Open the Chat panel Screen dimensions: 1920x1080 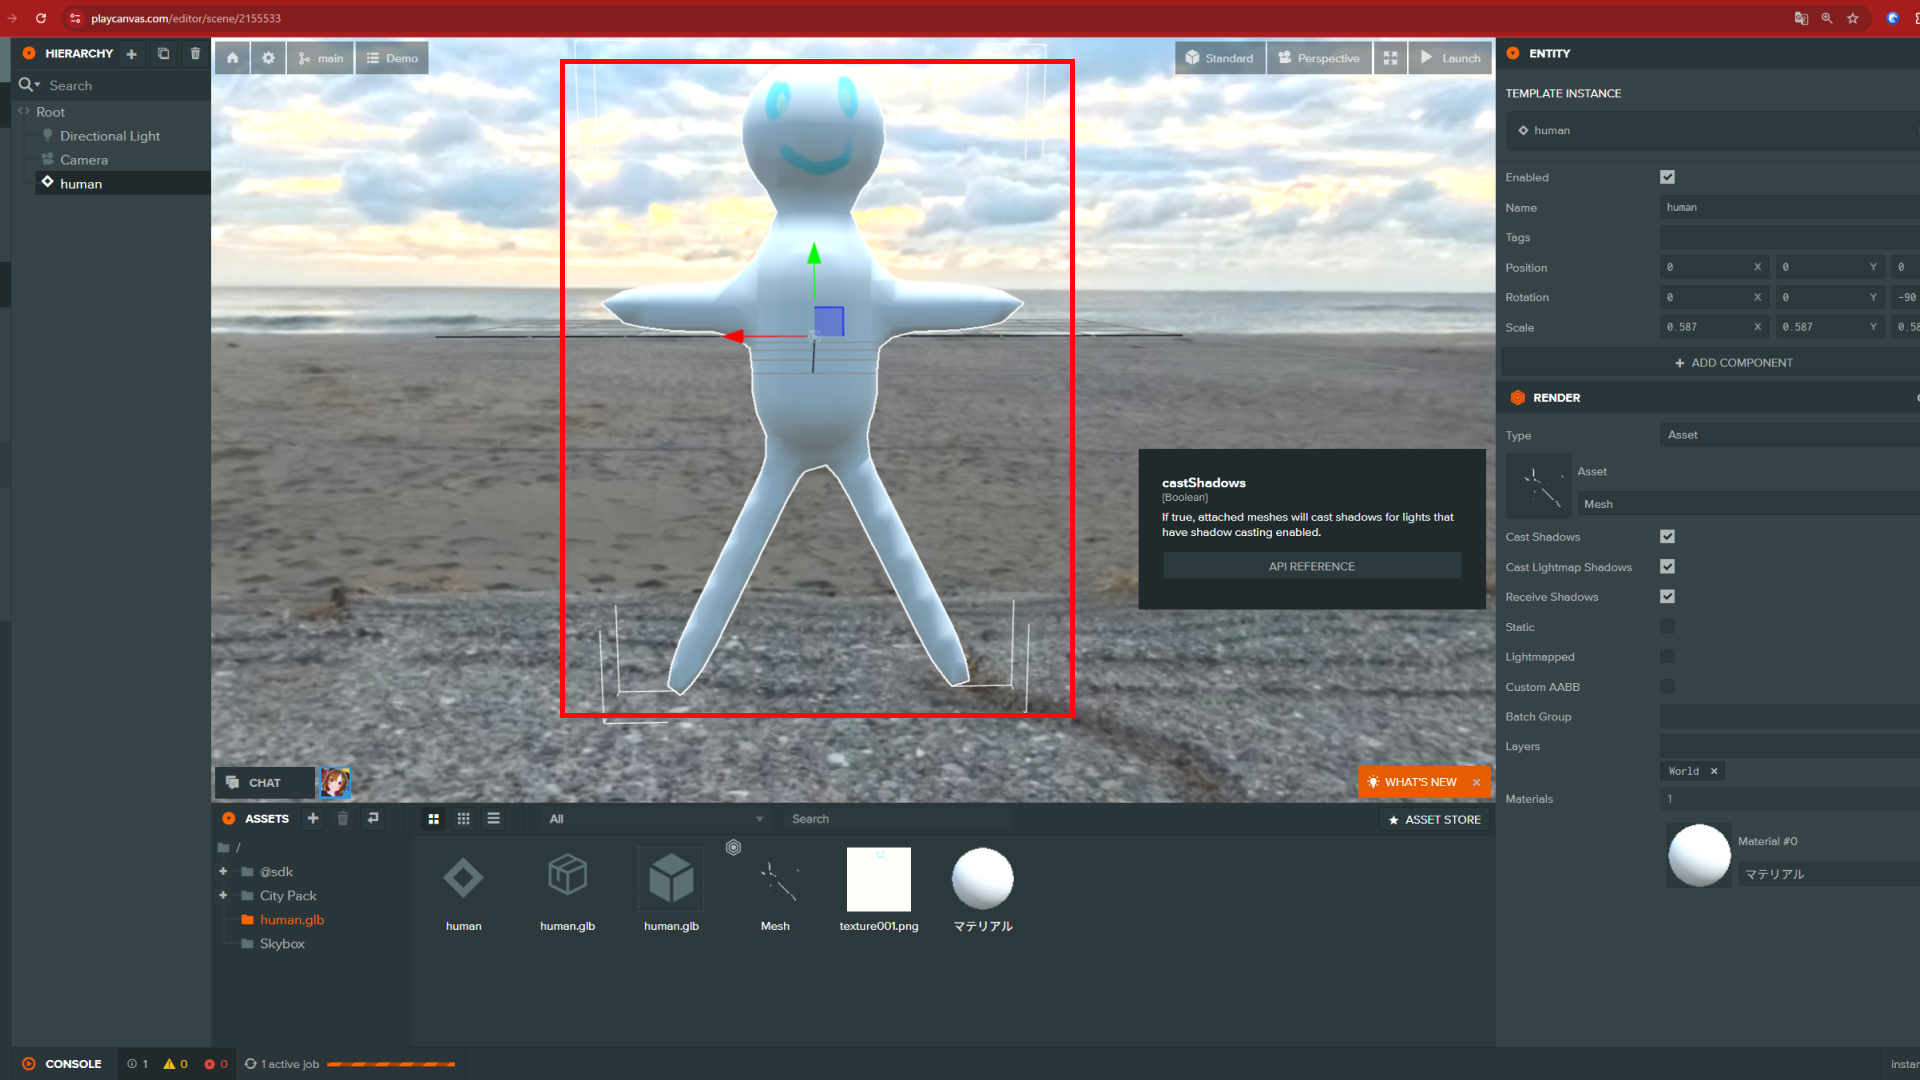pos(264,782)
